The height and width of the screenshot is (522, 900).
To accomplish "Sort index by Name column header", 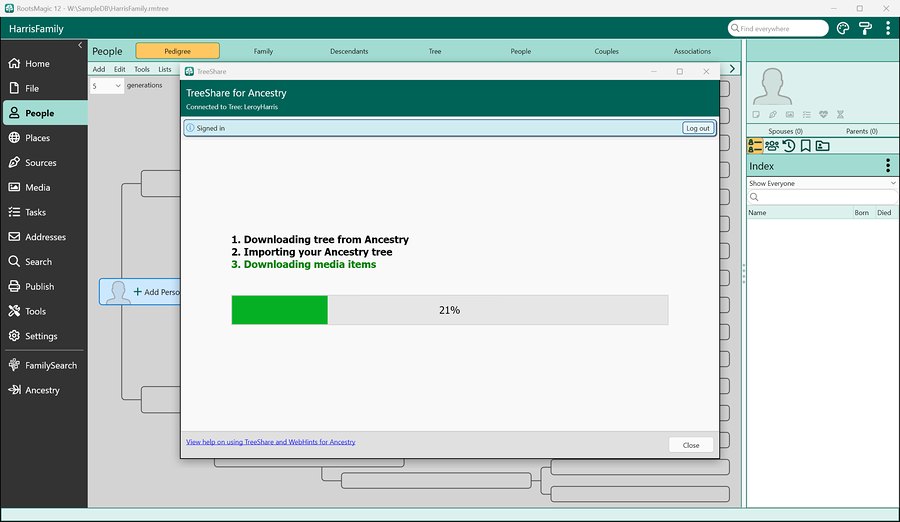I will [800, 212].
